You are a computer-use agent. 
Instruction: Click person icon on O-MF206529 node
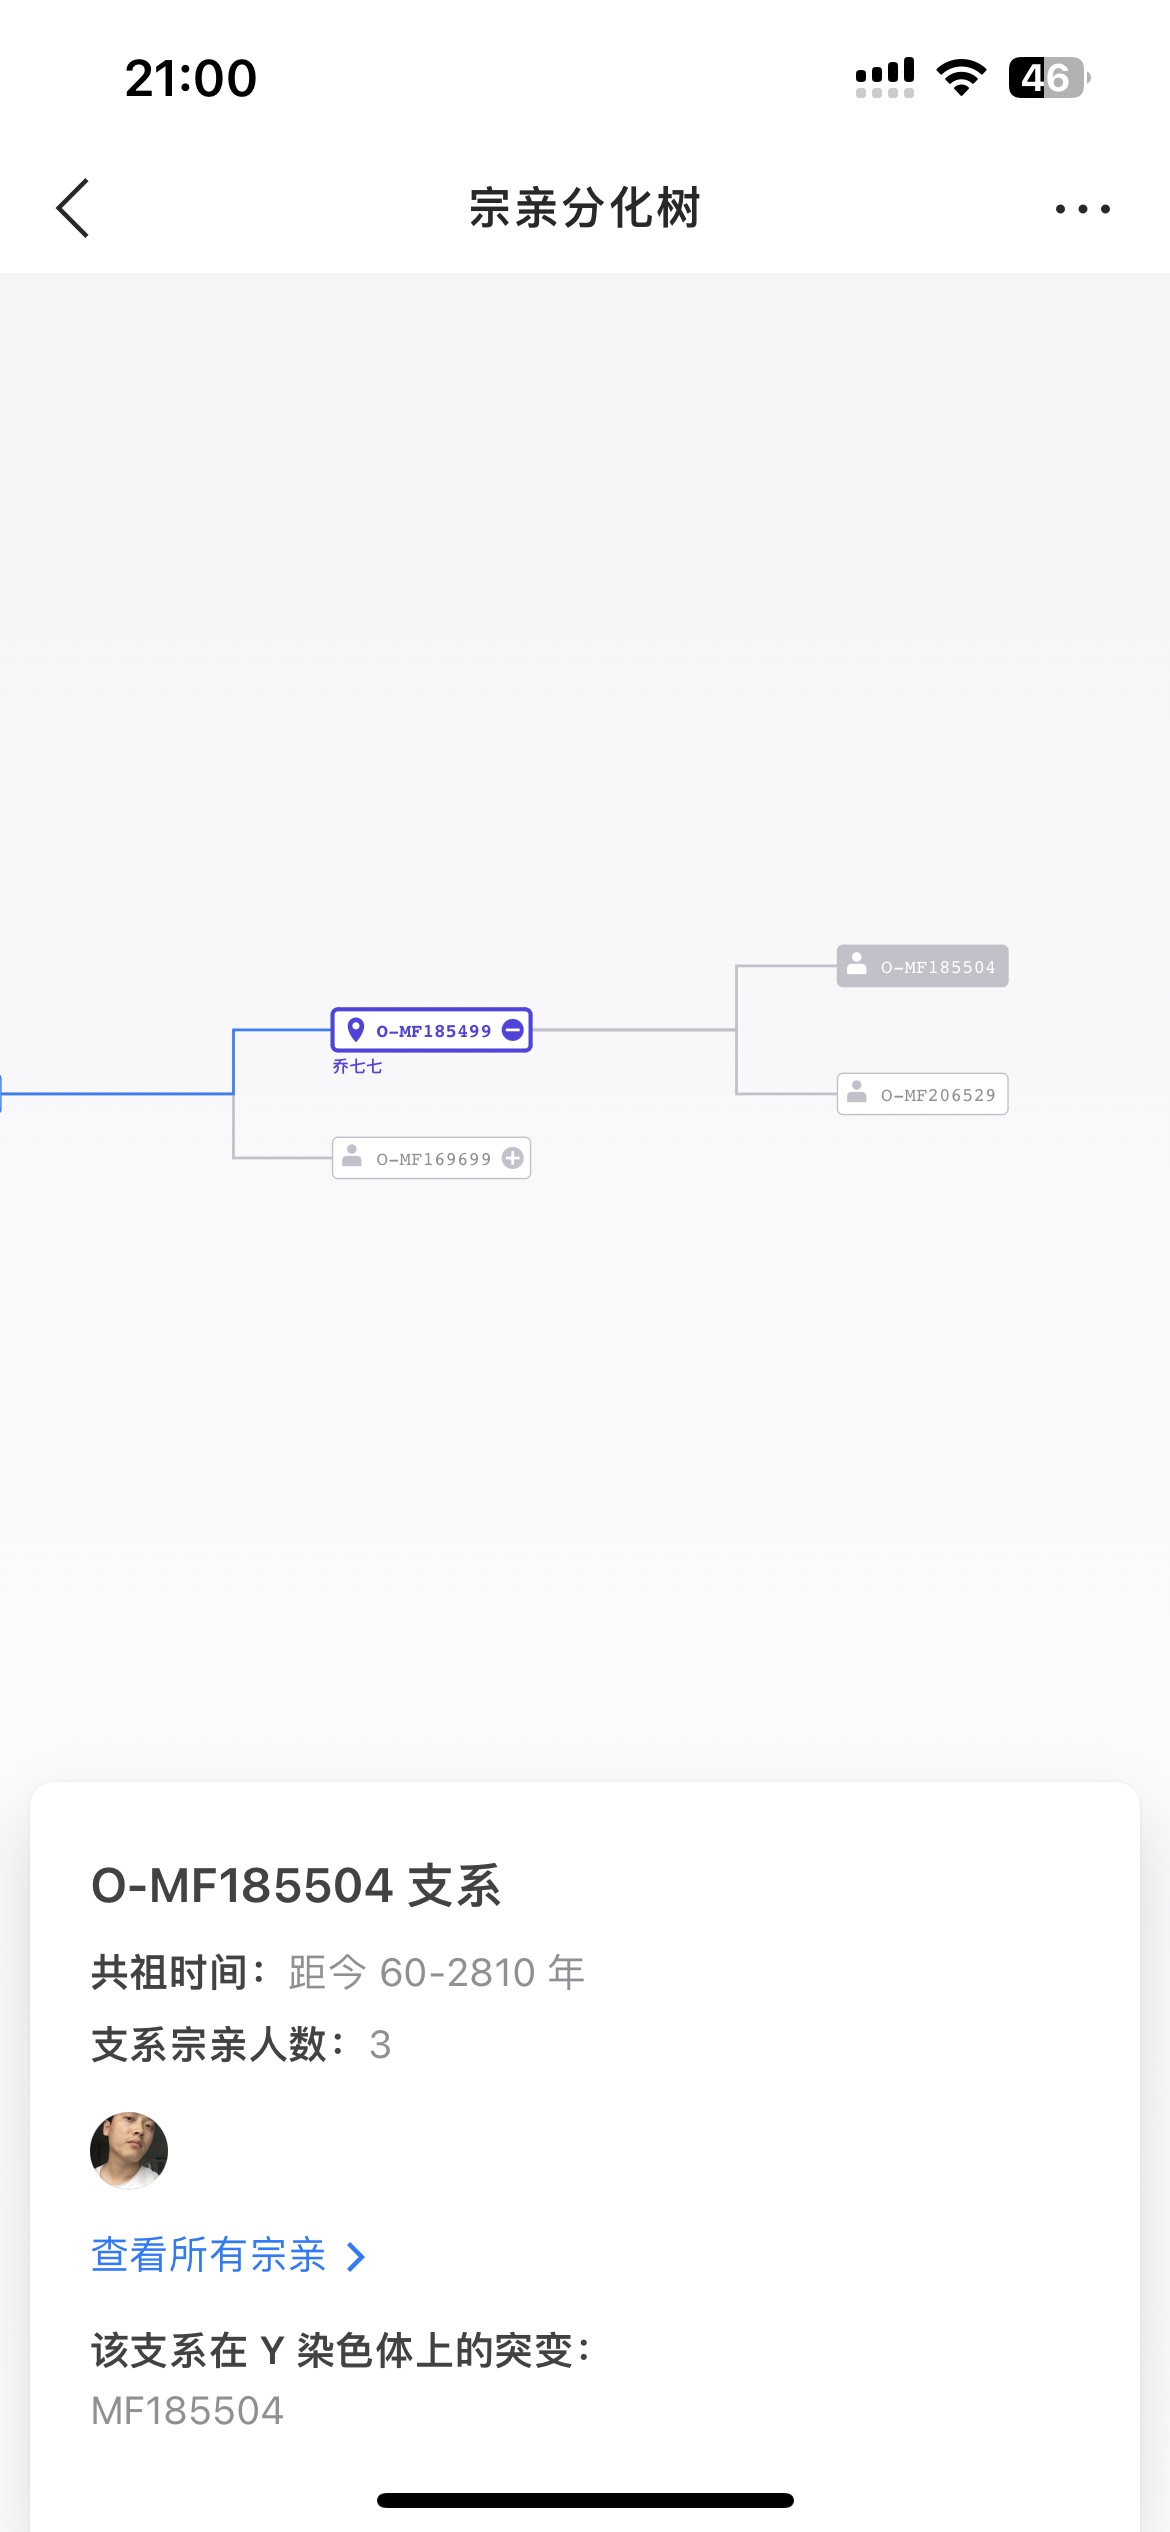857,1092
